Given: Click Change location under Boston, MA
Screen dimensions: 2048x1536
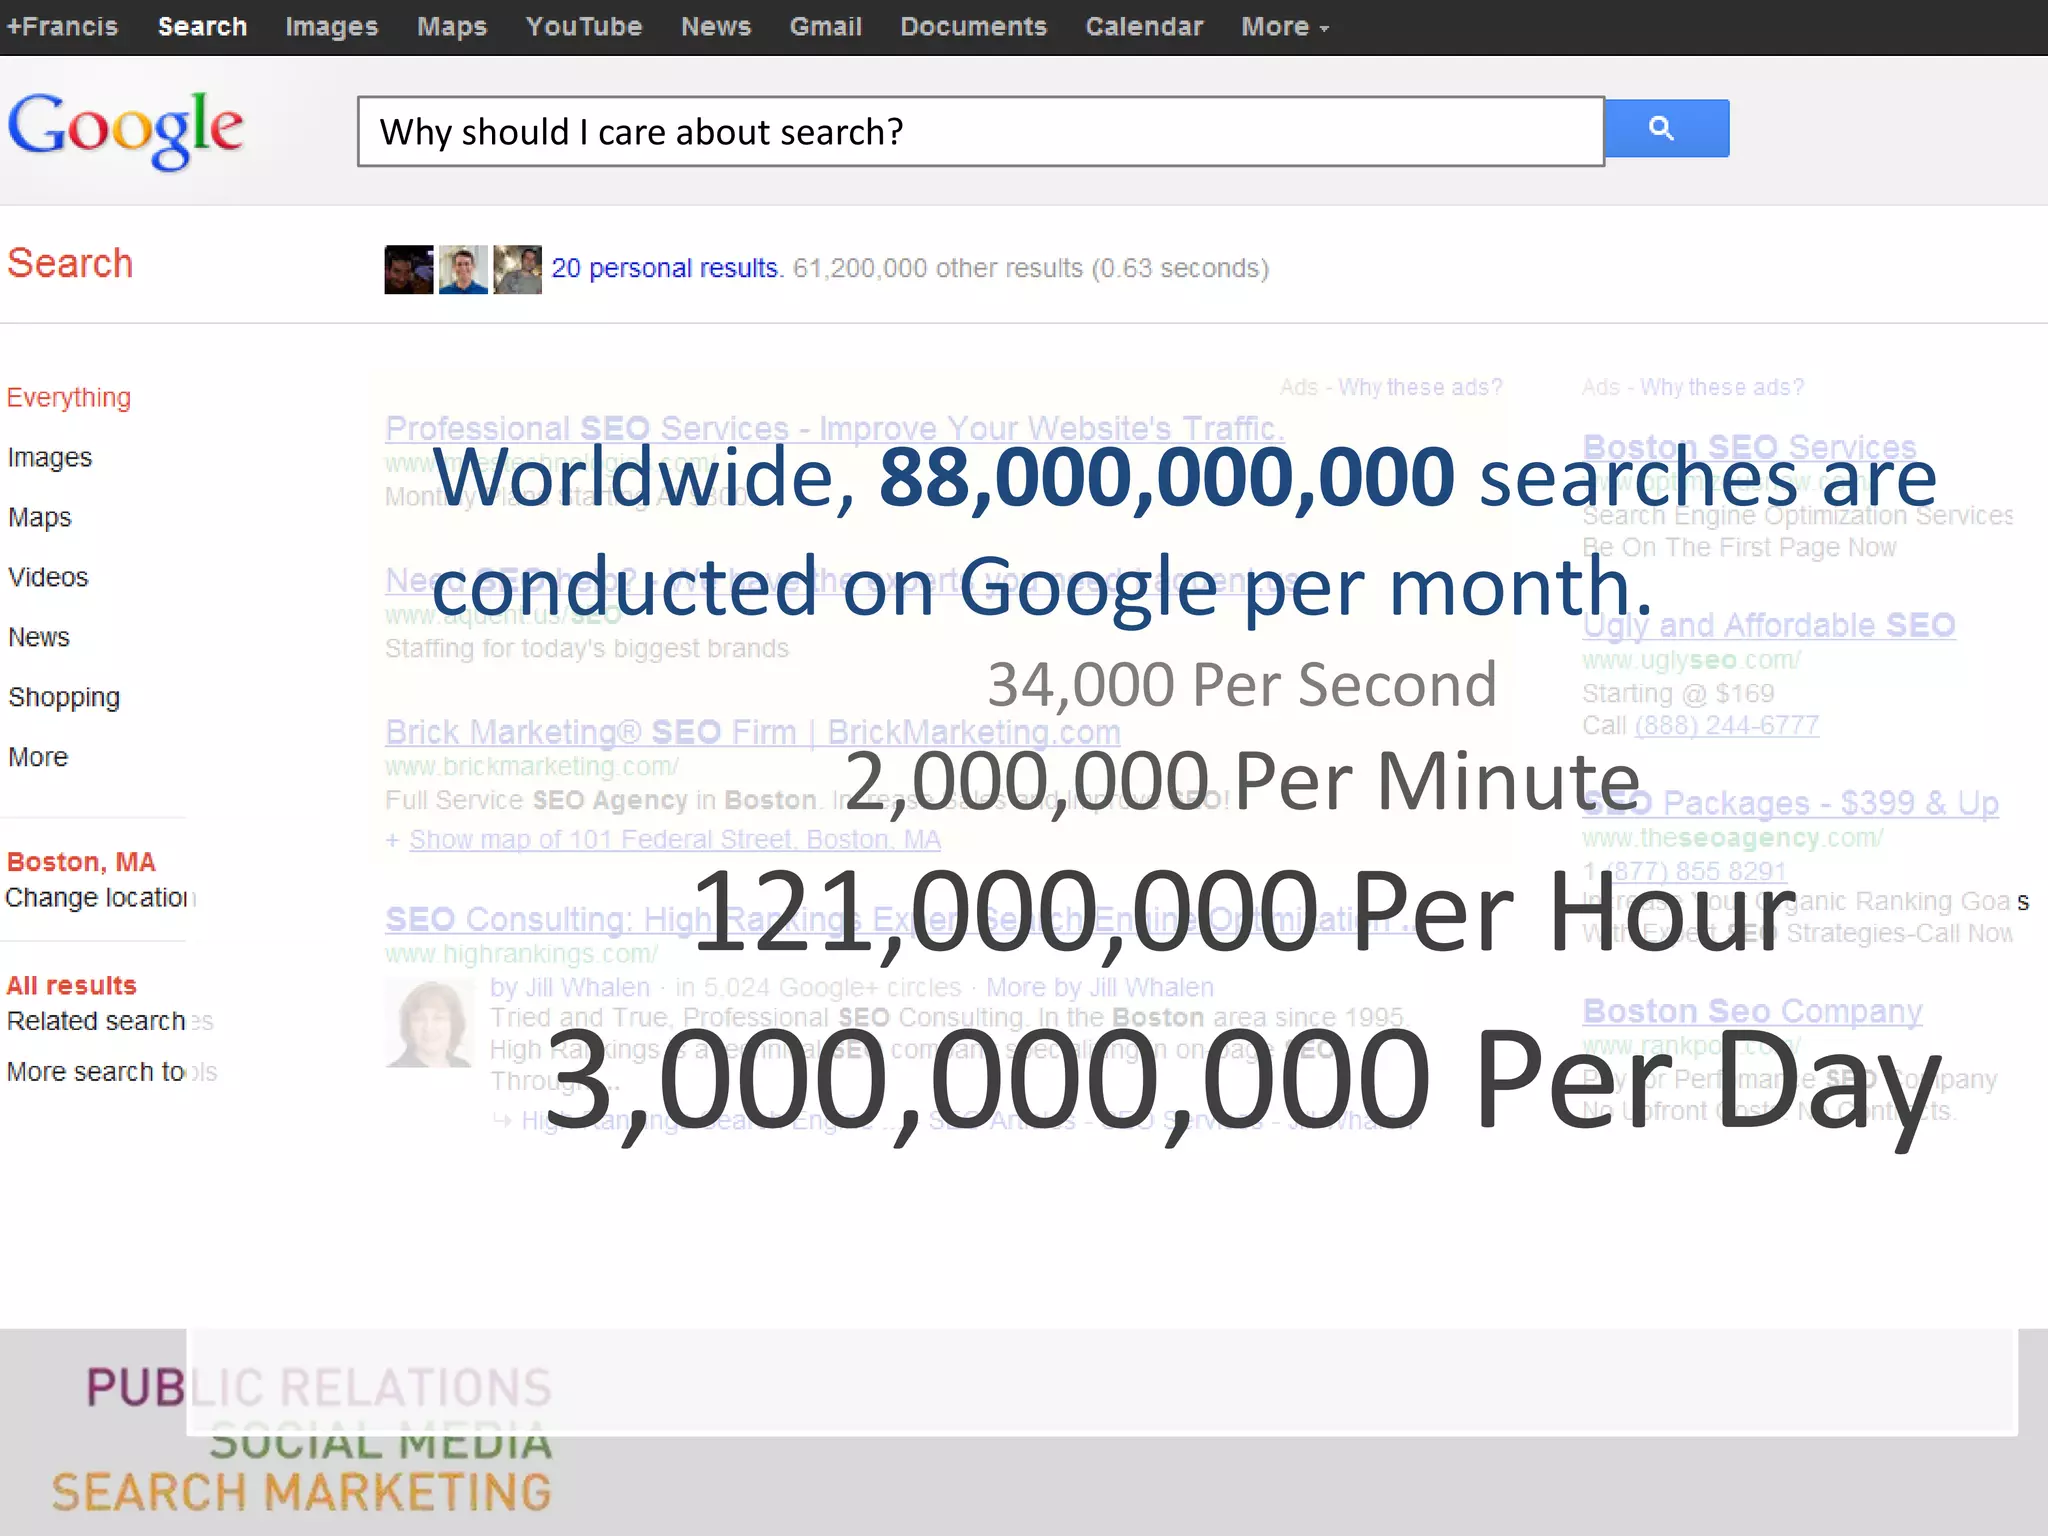Looking at the screenshot, I should 100,898.
